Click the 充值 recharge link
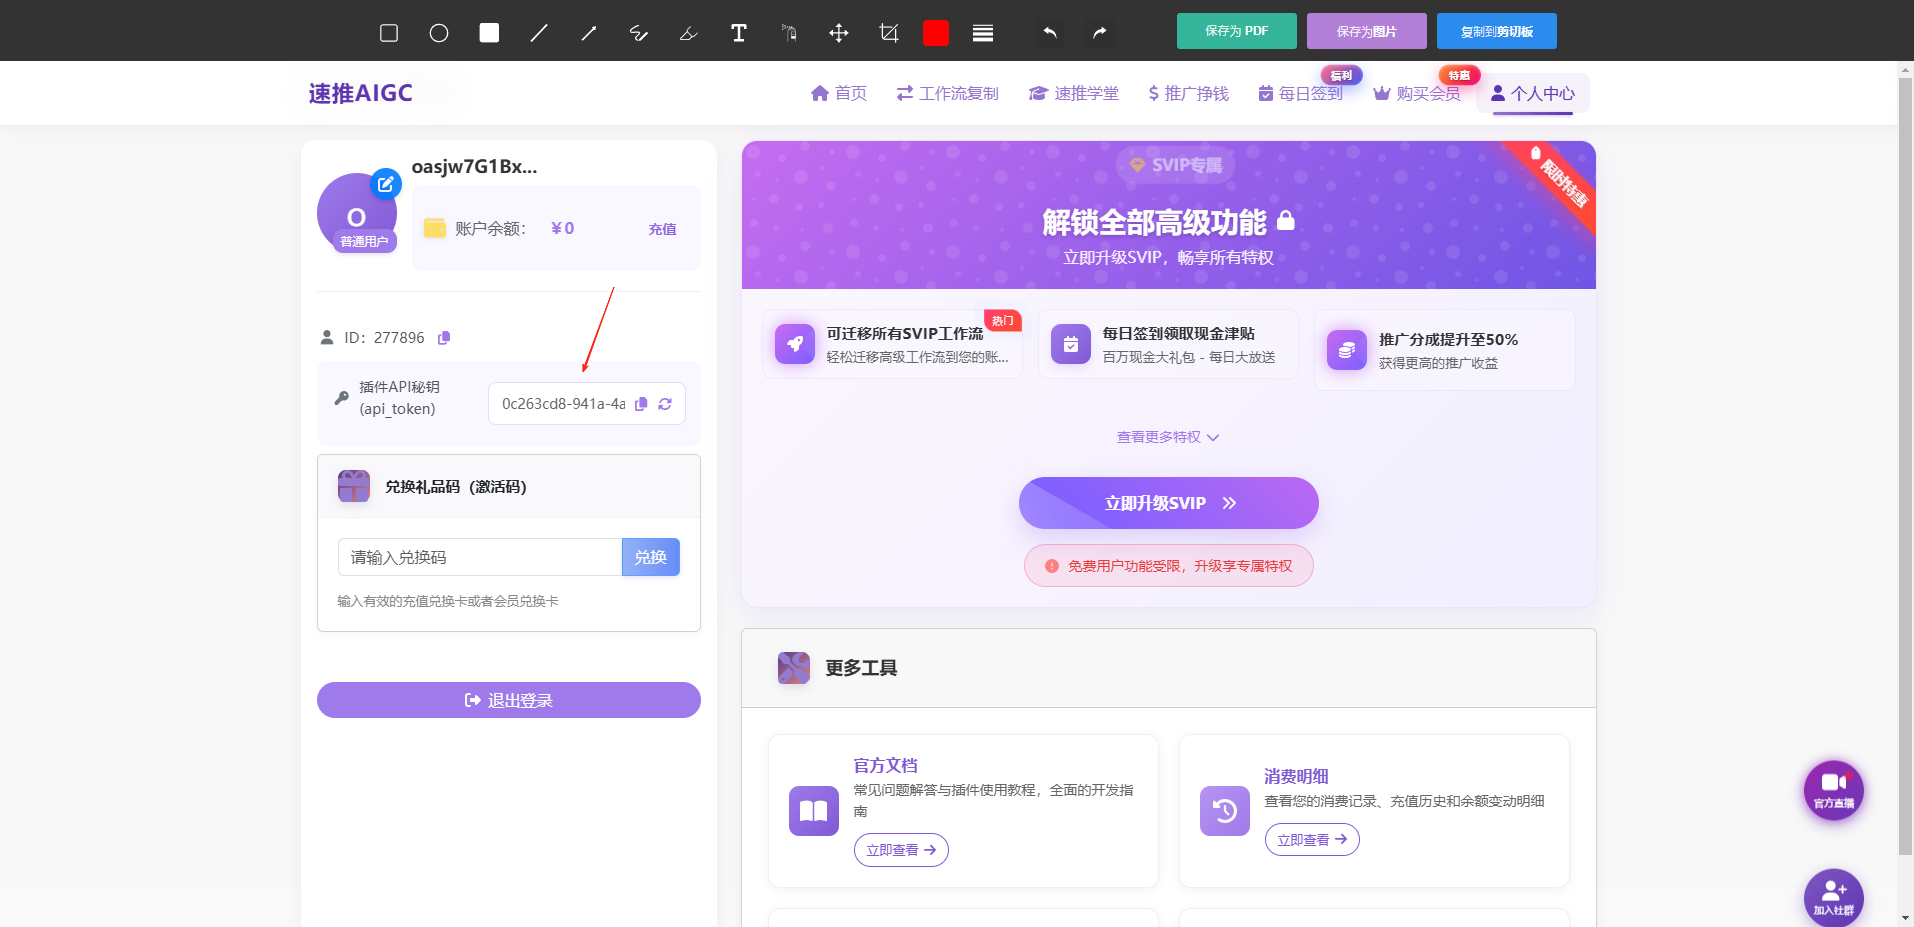The image size is (1914, 927). [662, 229]
